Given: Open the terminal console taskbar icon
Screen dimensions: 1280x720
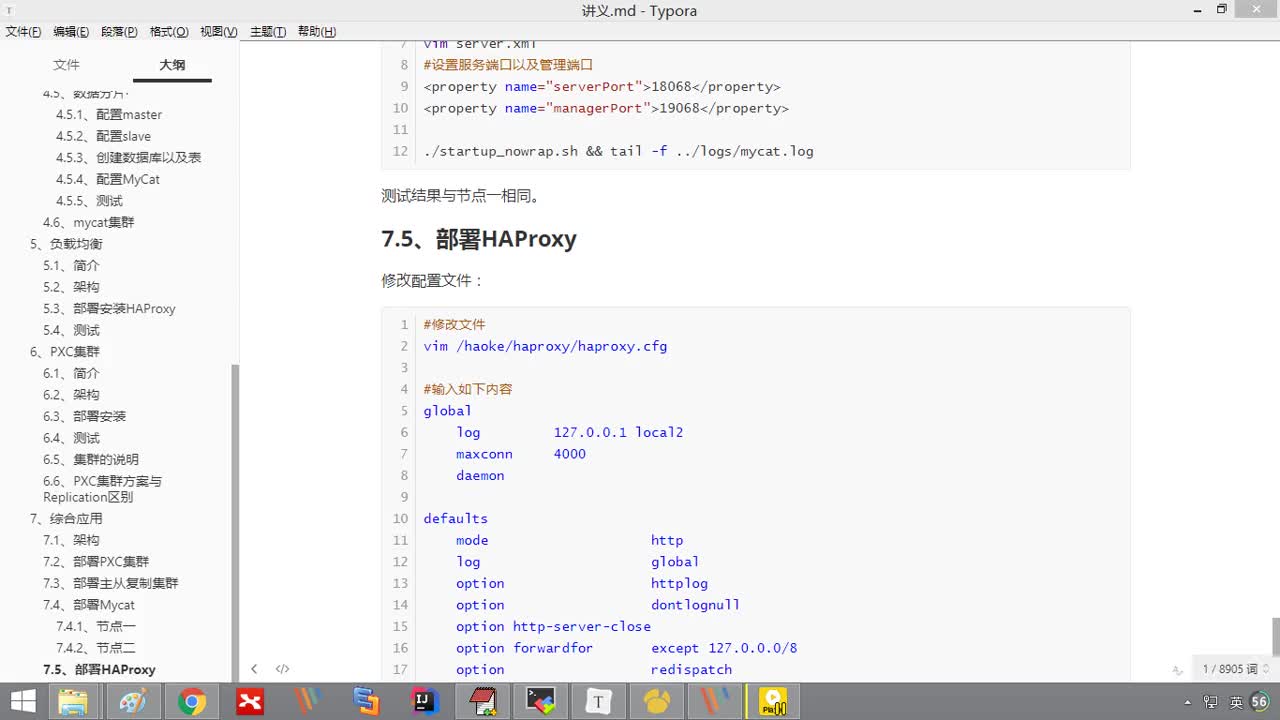Looking at the screenshot, I should [541, 702].
